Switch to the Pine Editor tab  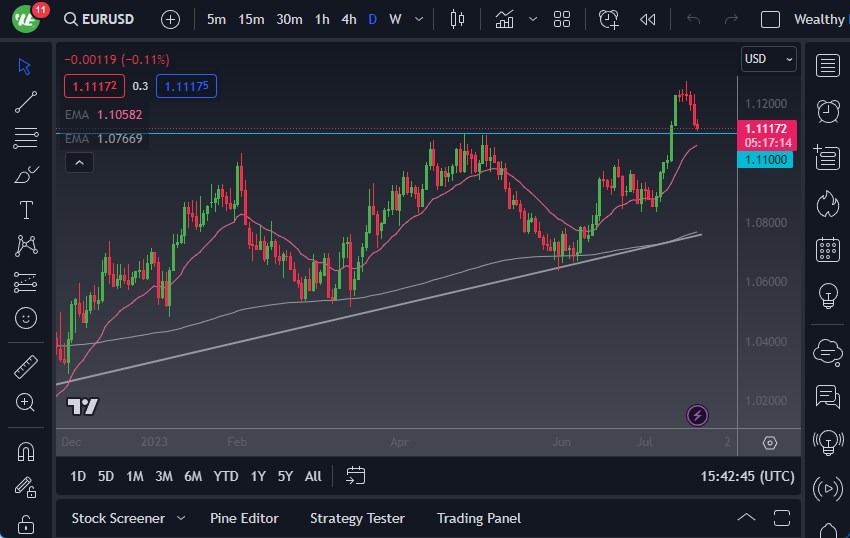244,518
